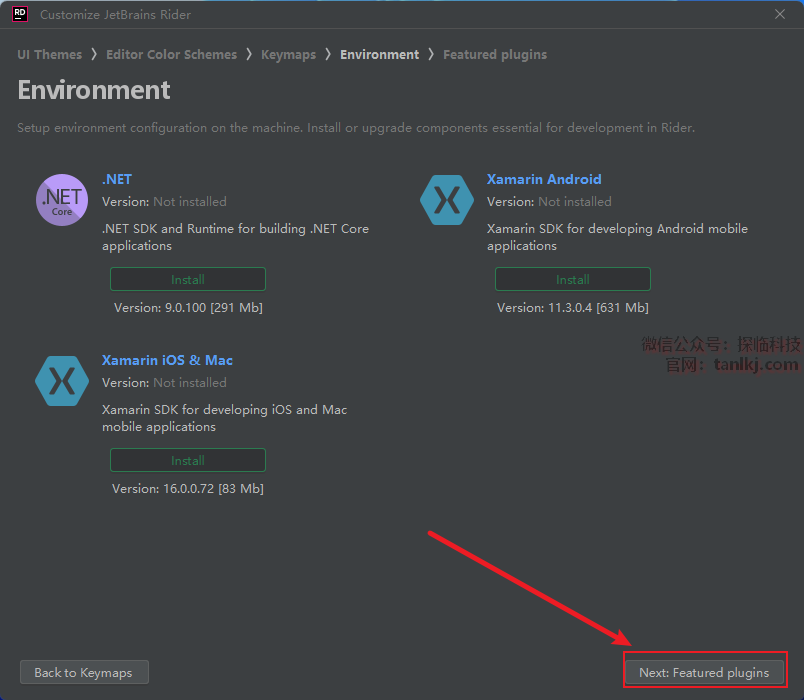Open the Editor Color Schemes step
The width and height of the screenshot is (804, 700).
171,54
